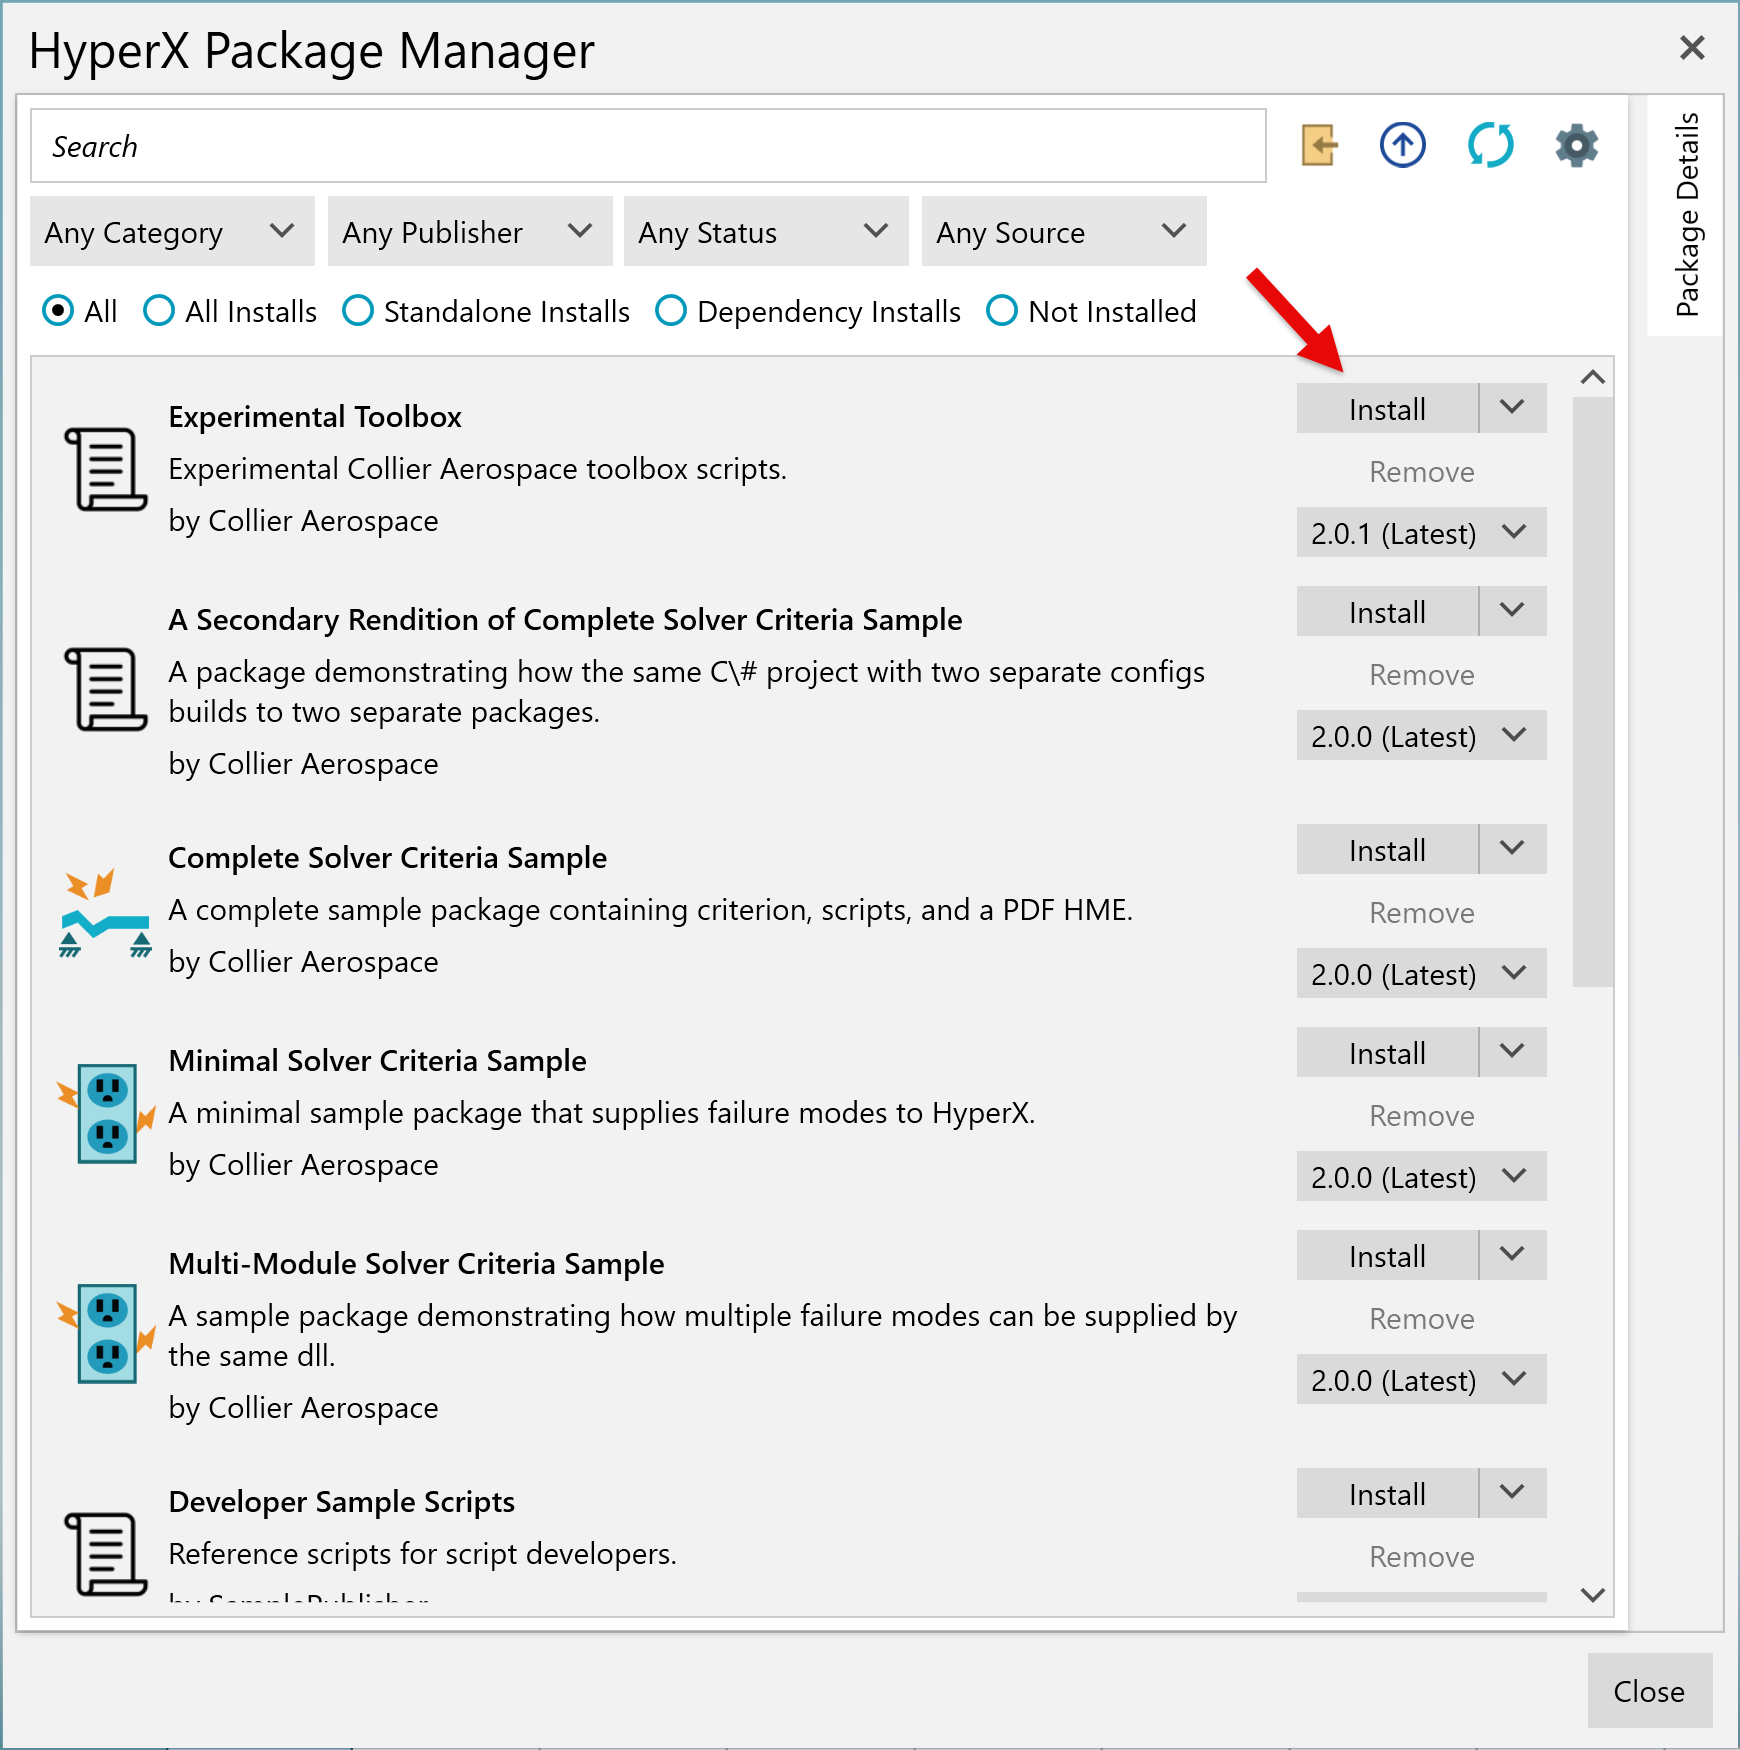1740x1750 pixels.
Task: Open the Package Details side tab
Action: 1686,215
